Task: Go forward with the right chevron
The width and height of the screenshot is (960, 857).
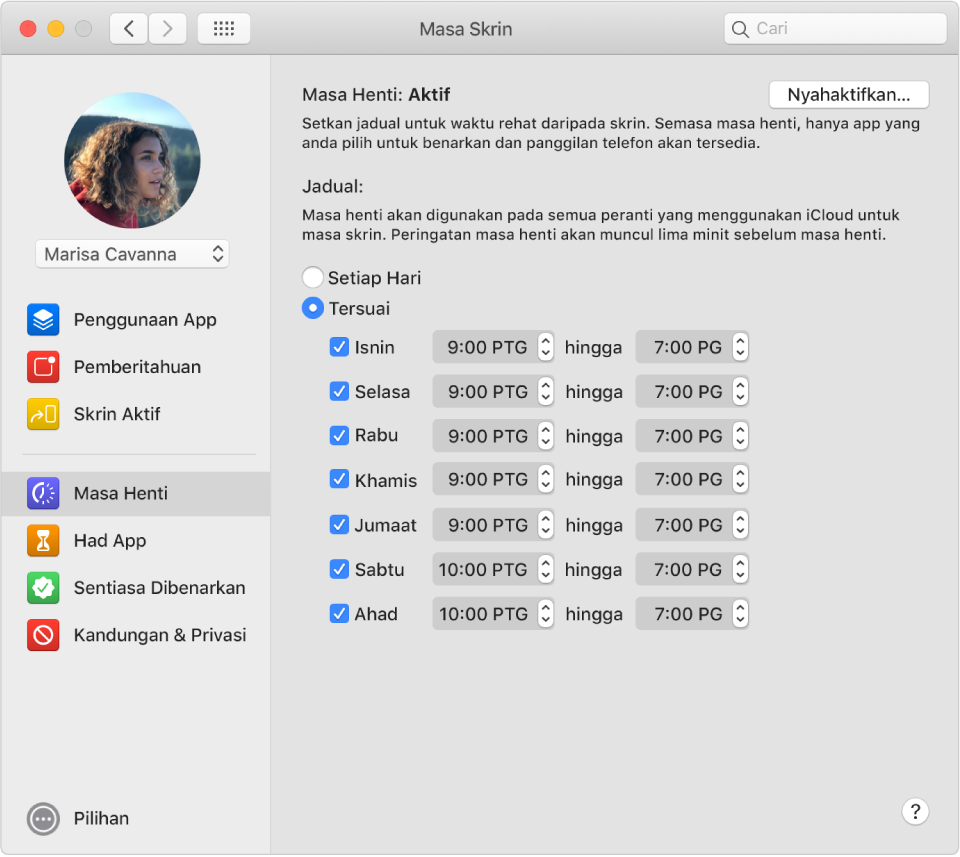Action: (x=167, y=29)
